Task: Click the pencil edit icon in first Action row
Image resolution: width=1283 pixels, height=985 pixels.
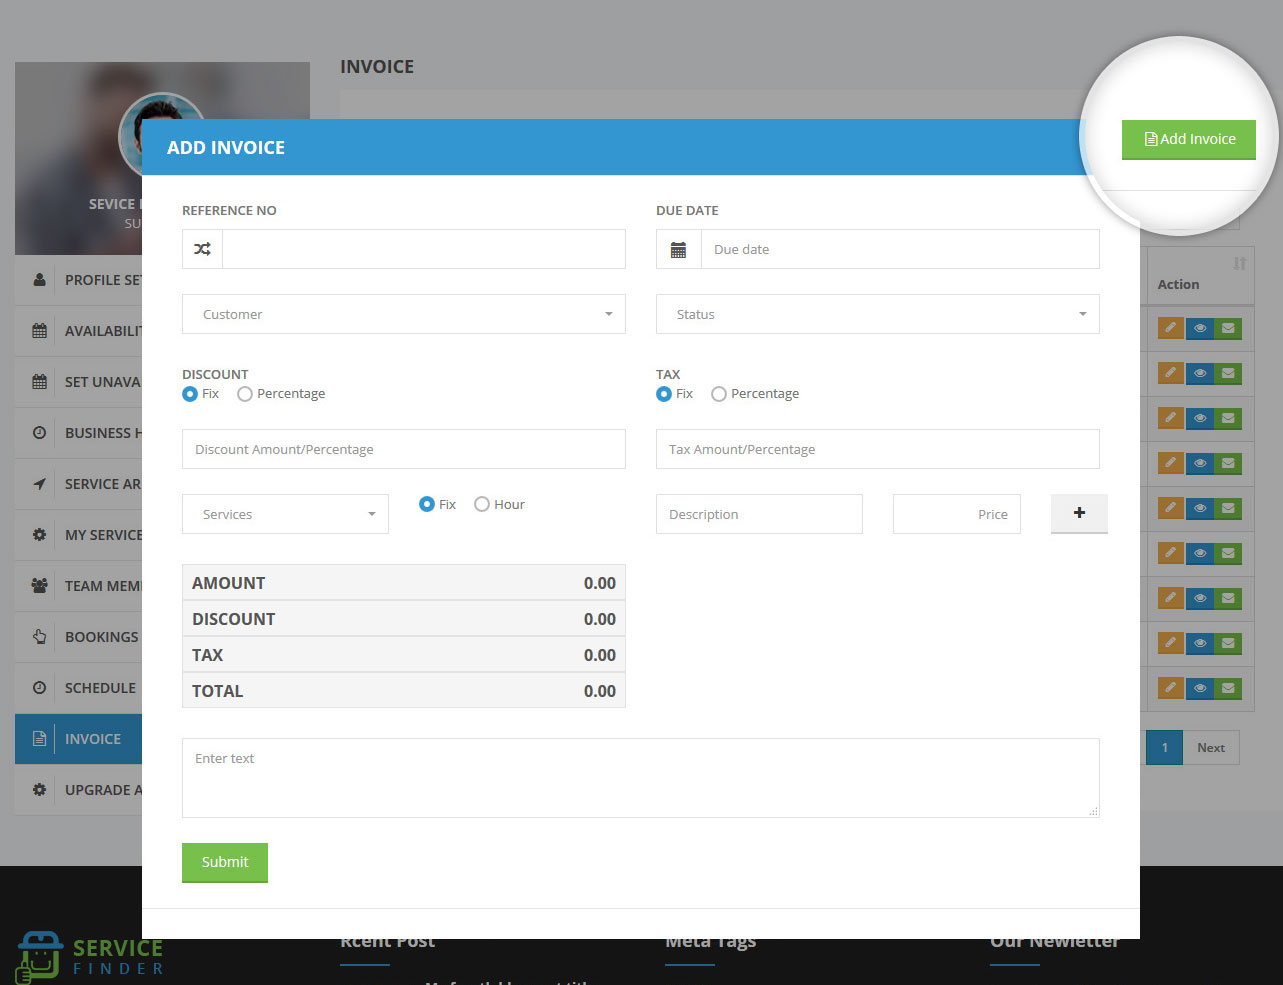Action: coord(1170,328)
